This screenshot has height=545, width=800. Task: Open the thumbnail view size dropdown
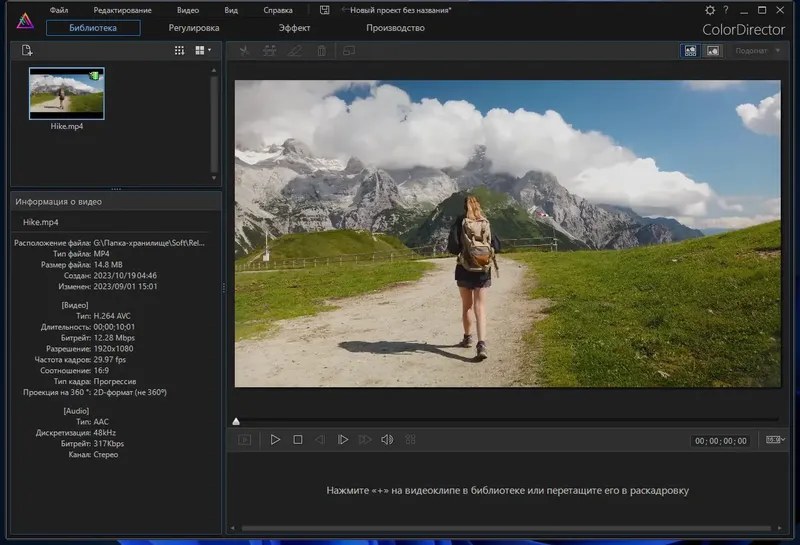(x=204, y=50)
